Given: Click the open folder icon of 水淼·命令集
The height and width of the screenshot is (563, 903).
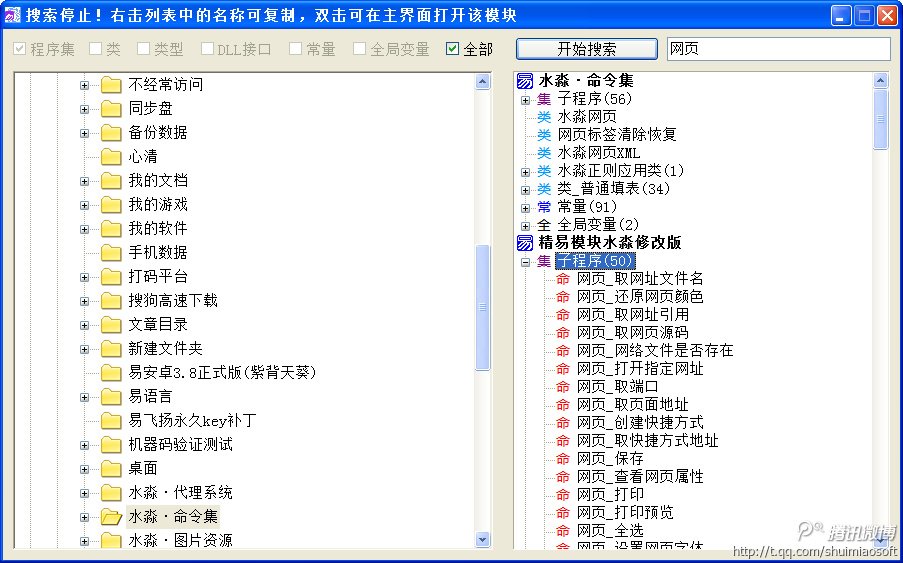Looking at the screenshot, I should pos(111,517).
